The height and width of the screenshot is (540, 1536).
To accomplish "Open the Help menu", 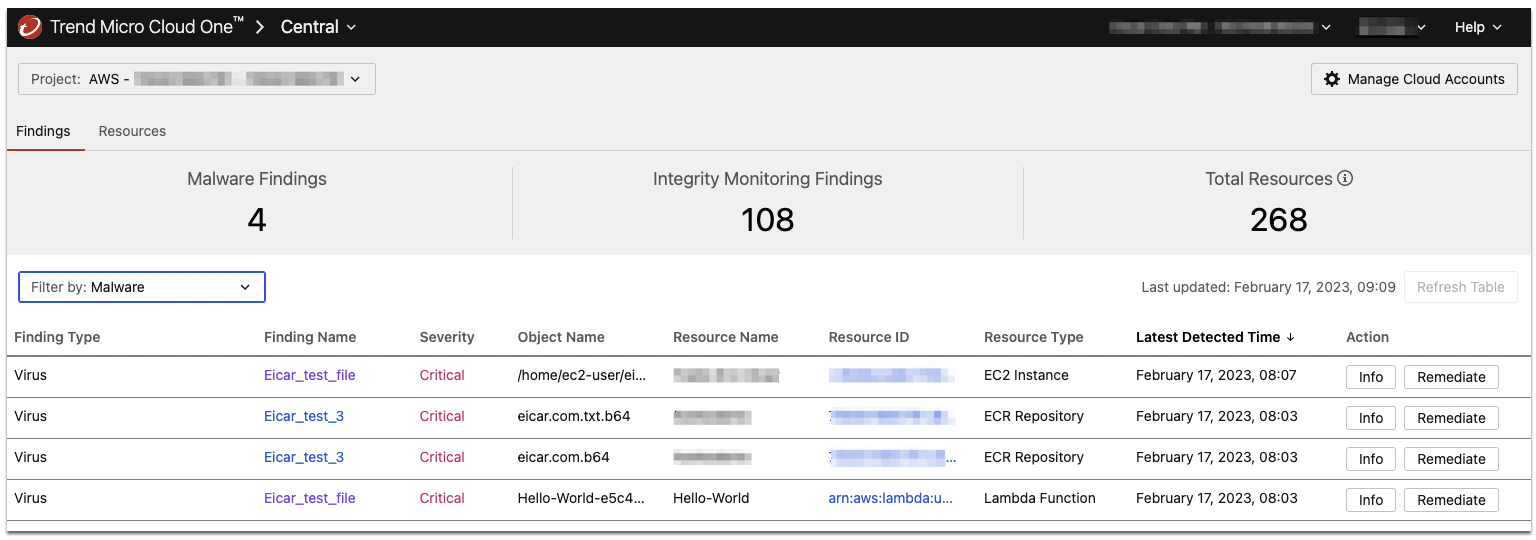I will click(x=1478, y=27).
